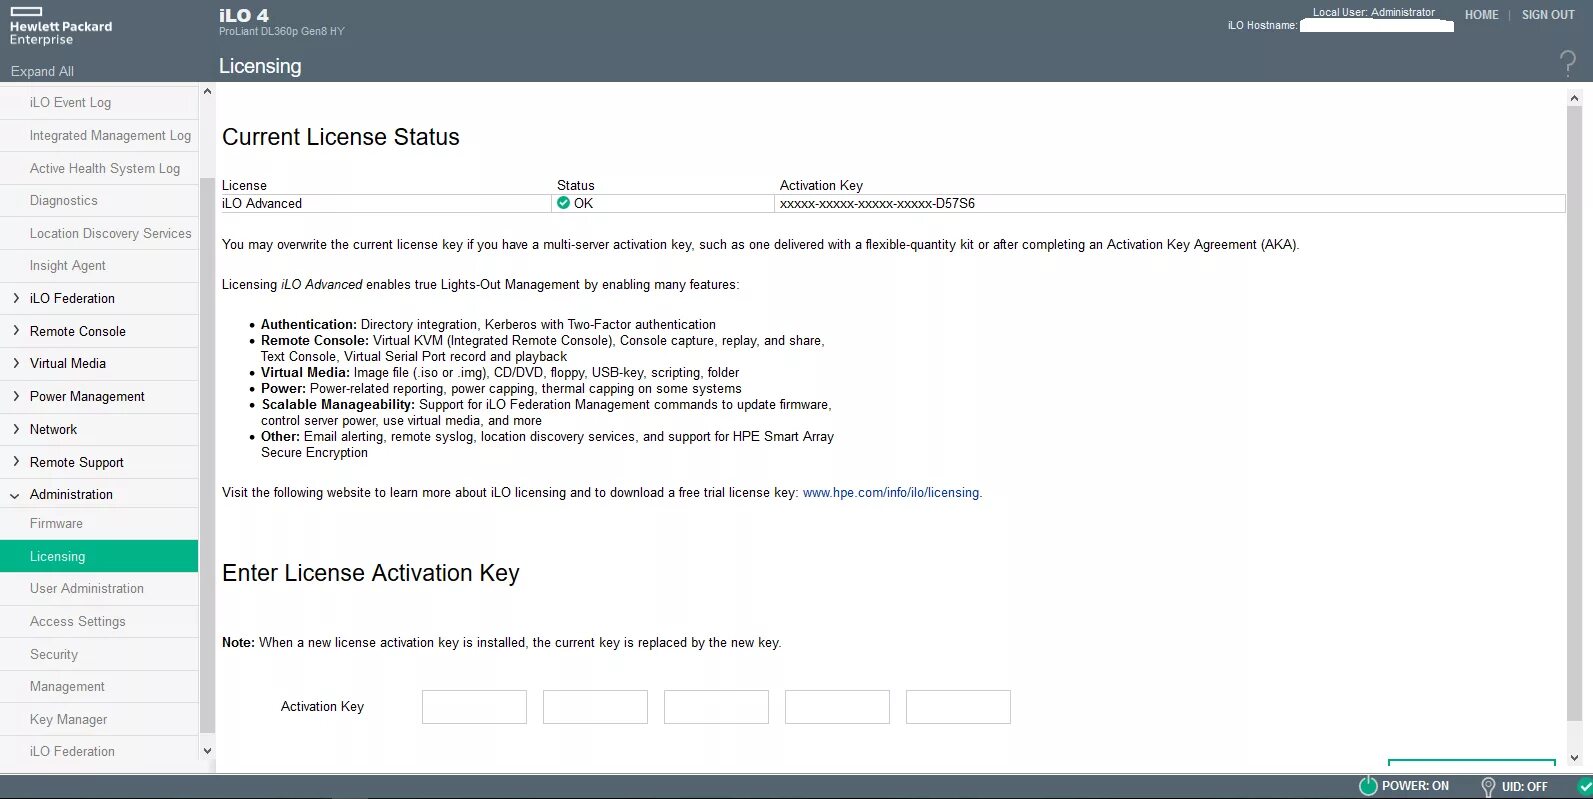Click the Hewlett Packard Enterprise logo
The width and height of the screenshot is (1593, 799).
[x=60, y=27]
